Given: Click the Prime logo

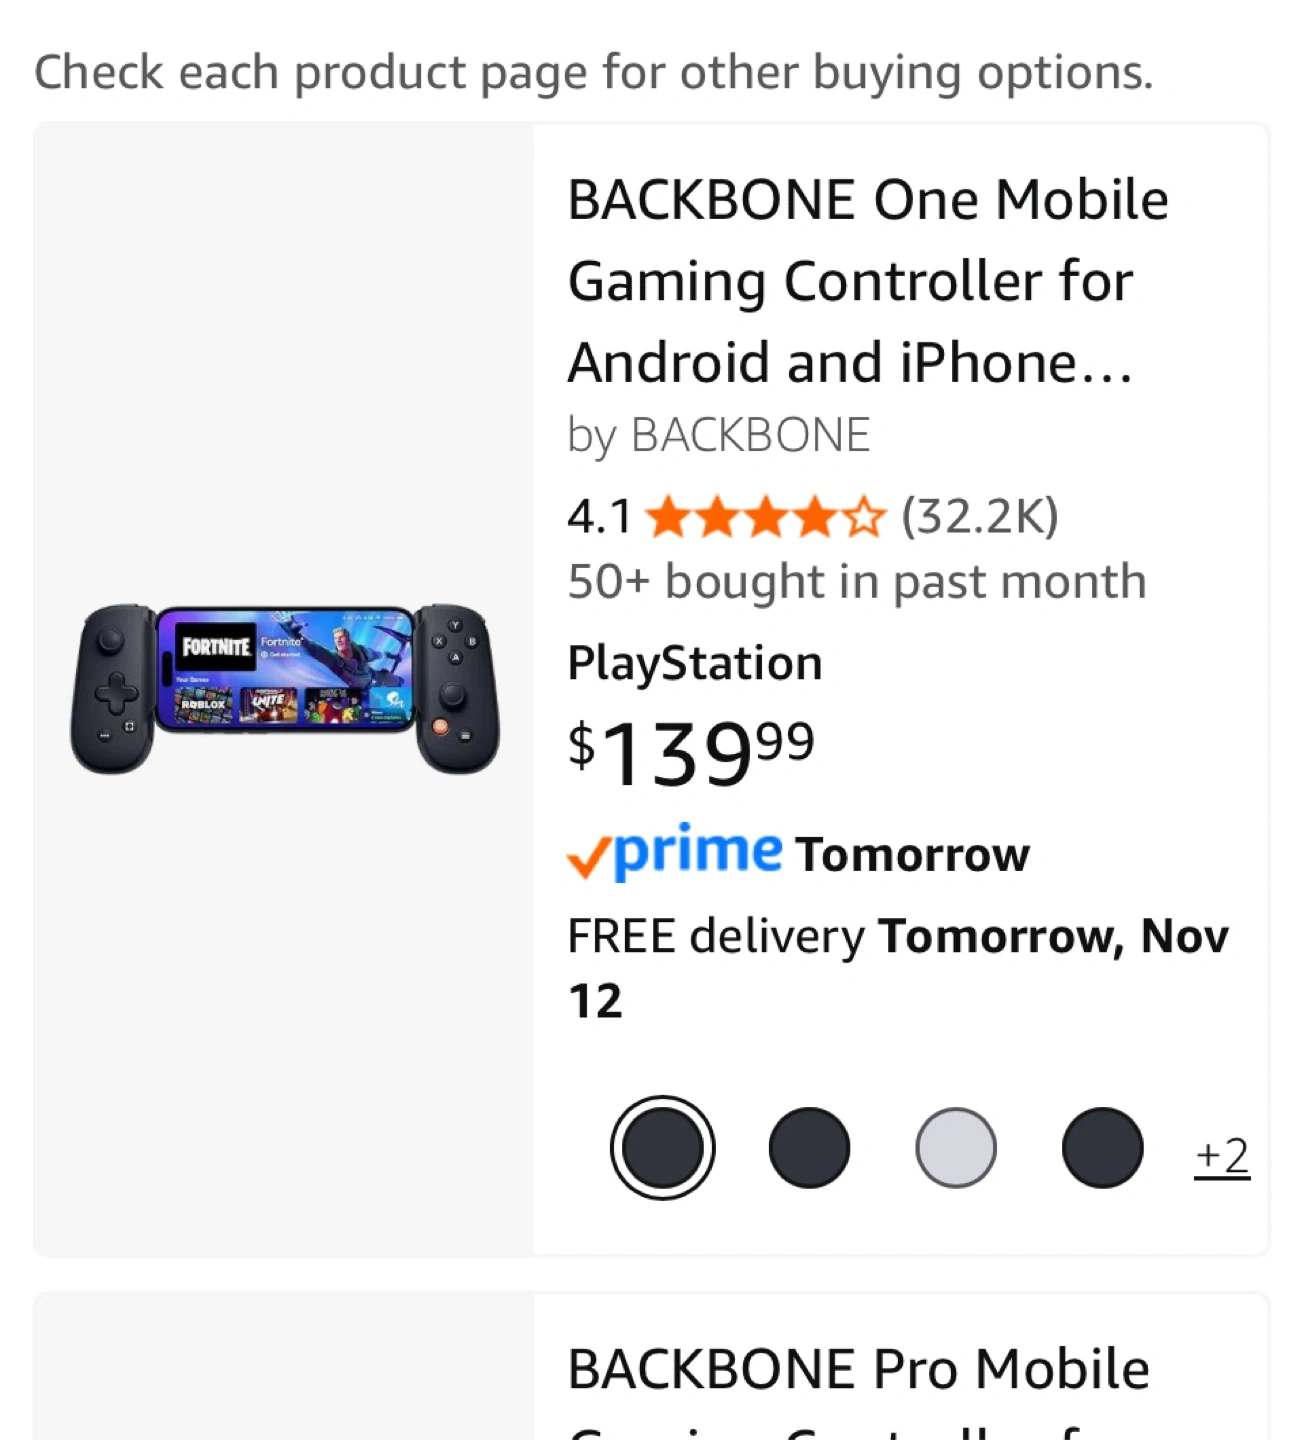Looking at the screenshot, I should [x=697, y=852].
